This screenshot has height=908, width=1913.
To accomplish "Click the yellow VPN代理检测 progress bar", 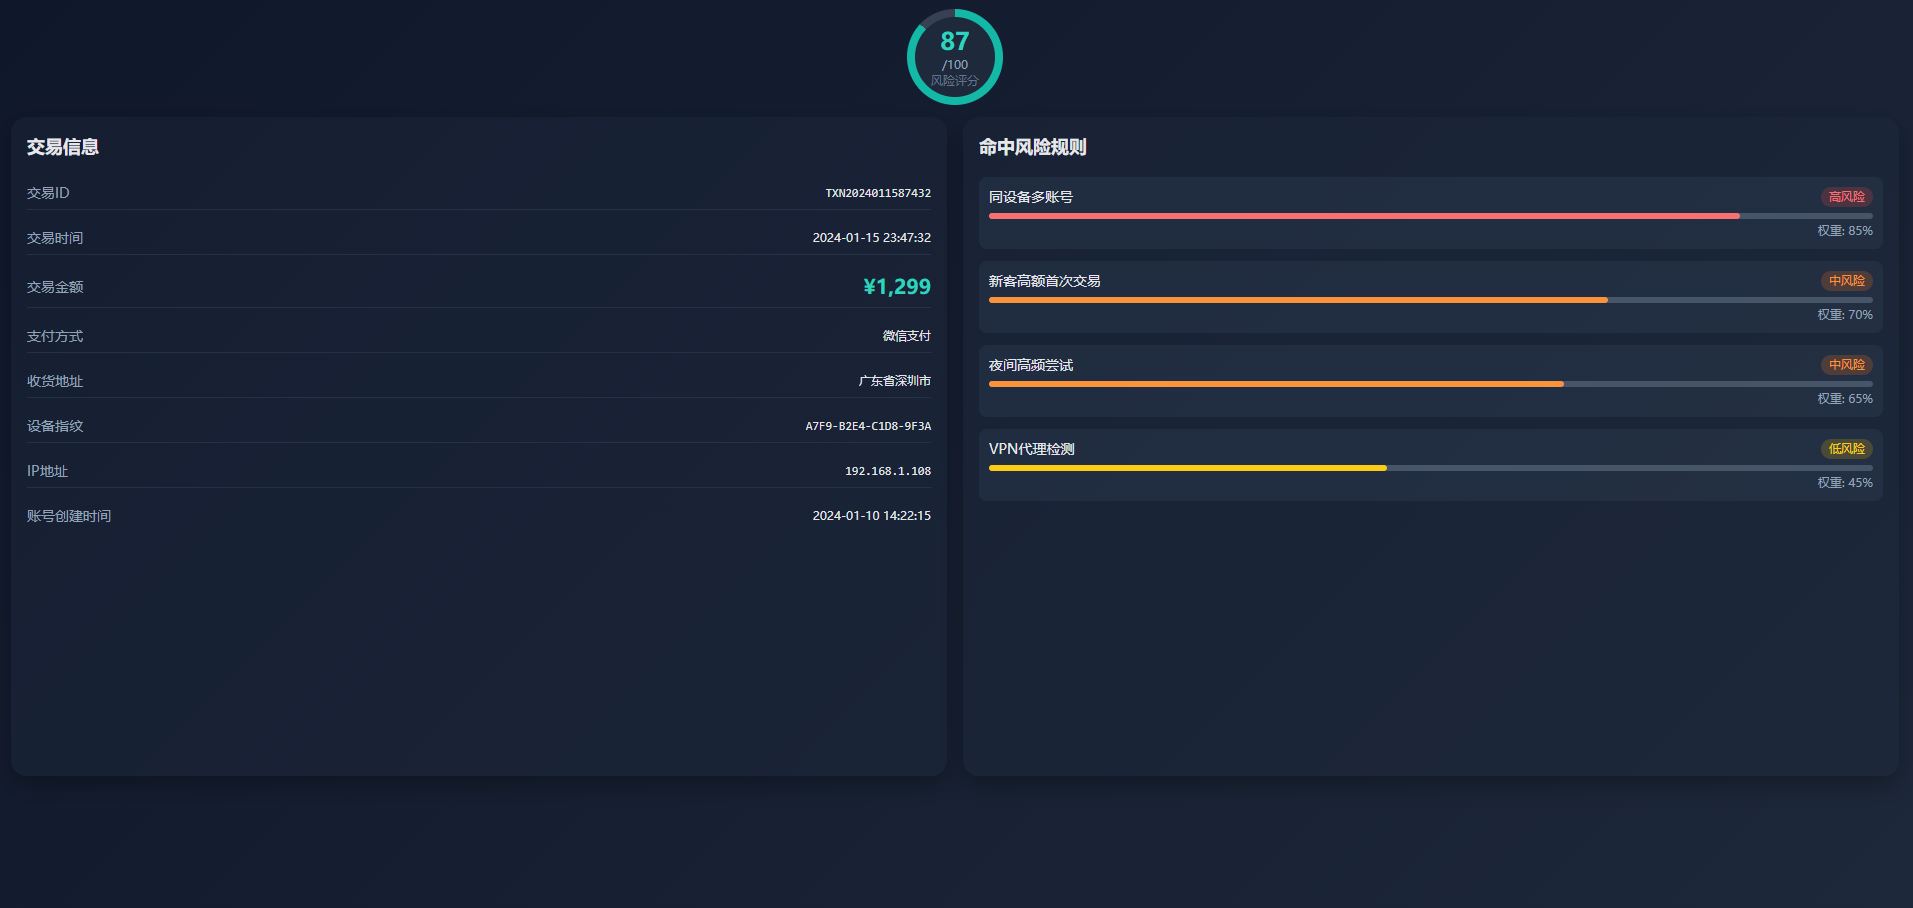I will (1187, 468).
